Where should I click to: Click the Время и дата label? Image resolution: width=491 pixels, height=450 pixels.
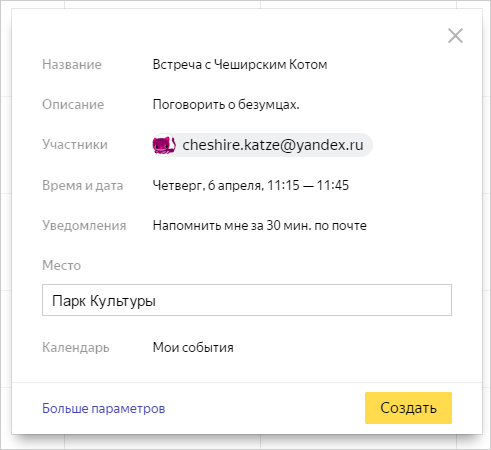point(83,185)
